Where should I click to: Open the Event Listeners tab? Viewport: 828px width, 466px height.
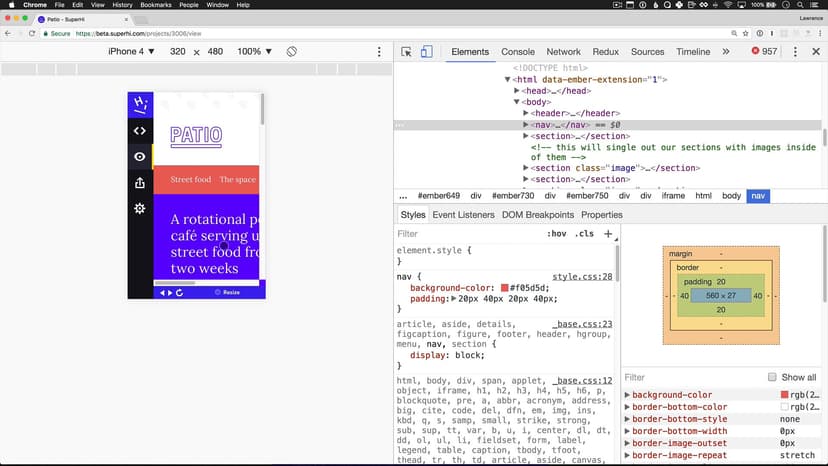[x=463, y=215]
